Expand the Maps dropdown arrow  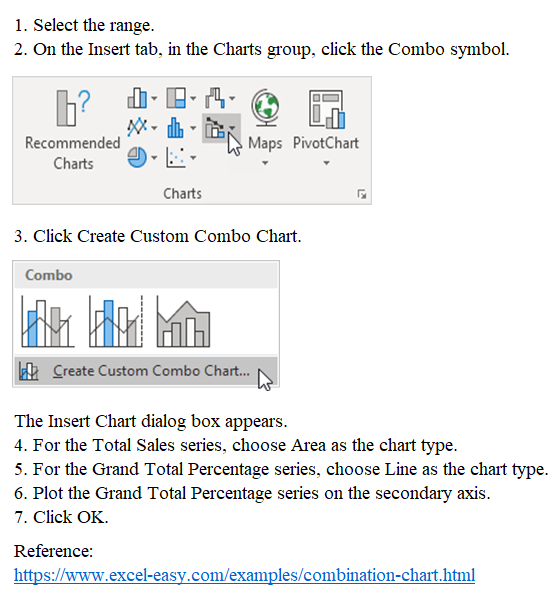coord(265,163)
